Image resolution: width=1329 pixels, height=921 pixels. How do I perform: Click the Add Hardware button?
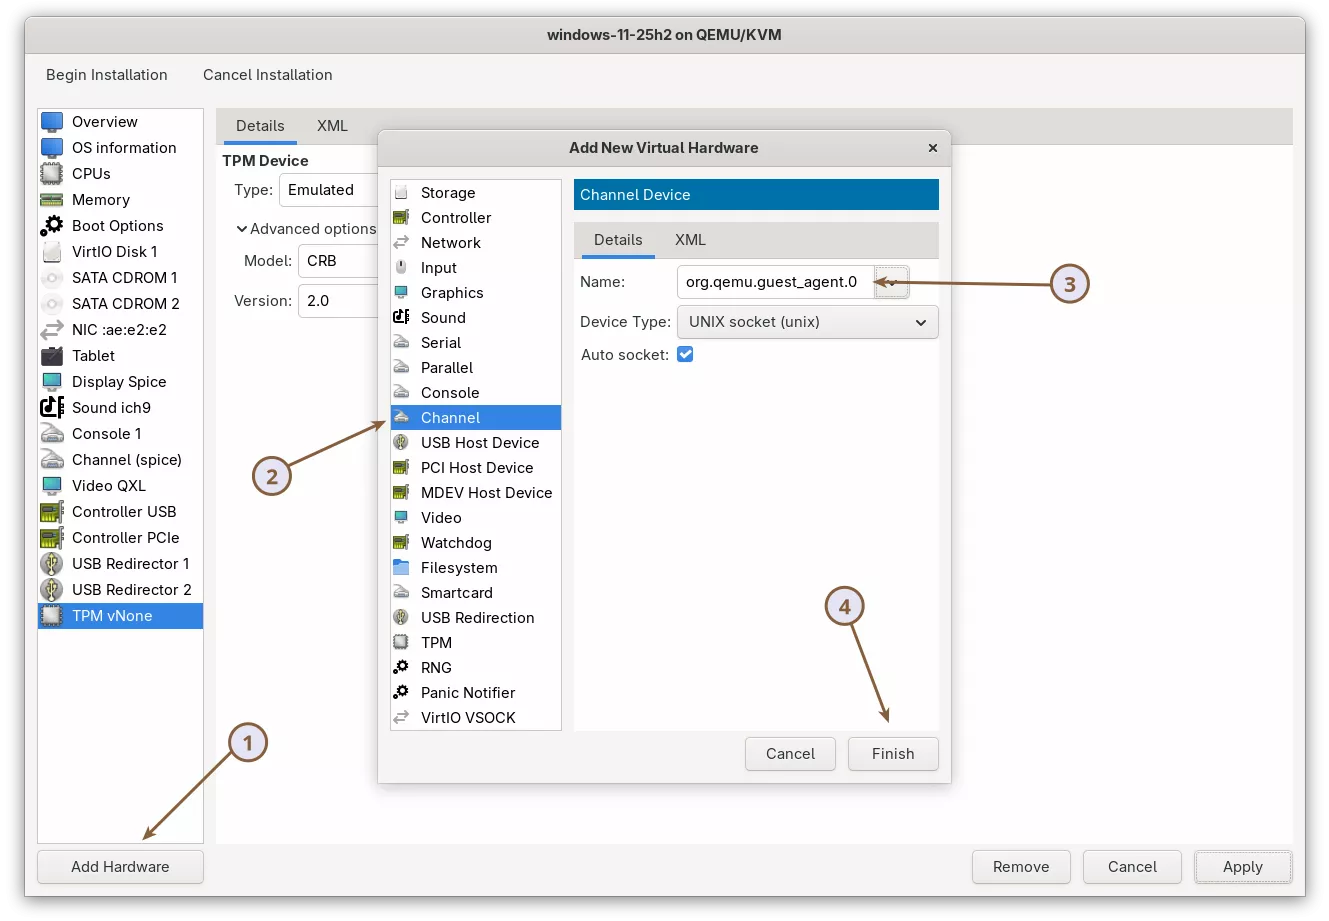tap(119, 866)
